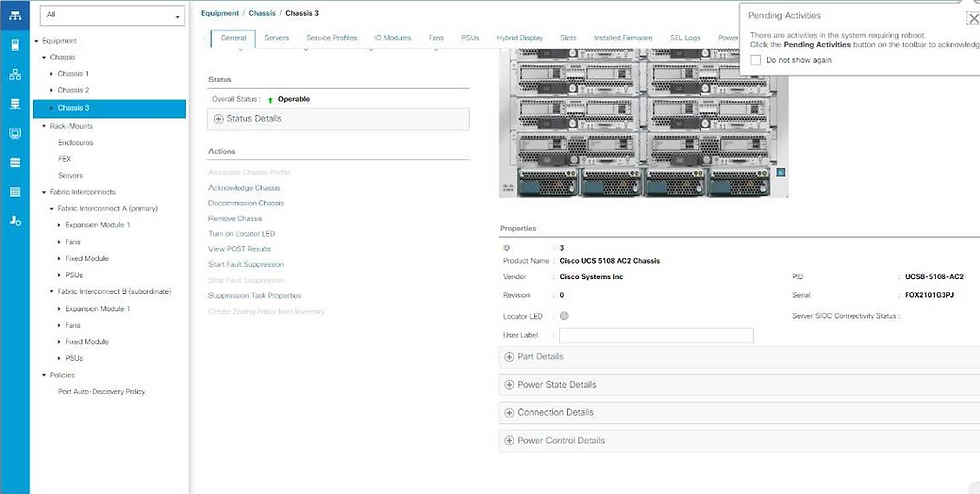Select Port Auto-Discovery Policy
The image size is (980, 494).
coord(101,391)
